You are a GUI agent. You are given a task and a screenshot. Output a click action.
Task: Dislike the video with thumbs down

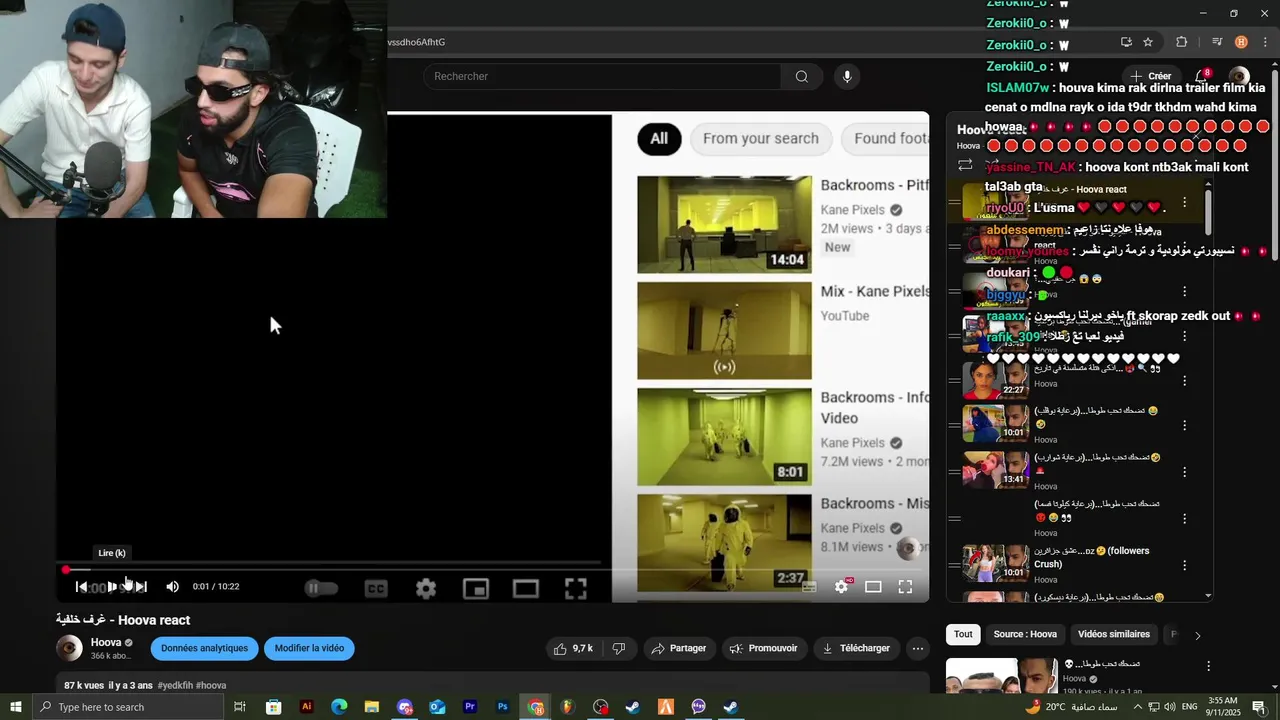tap(619, 649)
